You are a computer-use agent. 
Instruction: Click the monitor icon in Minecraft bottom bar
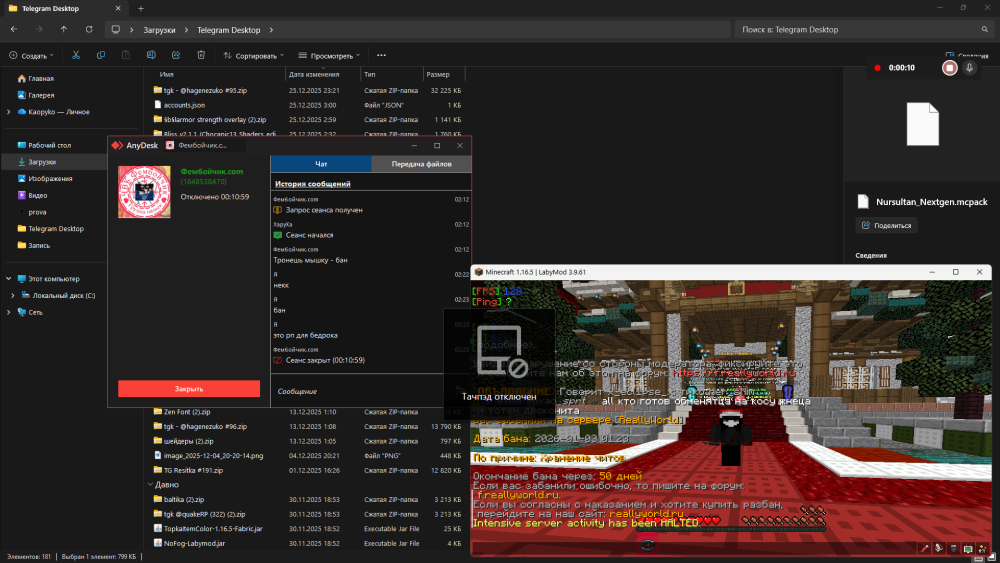968,548
